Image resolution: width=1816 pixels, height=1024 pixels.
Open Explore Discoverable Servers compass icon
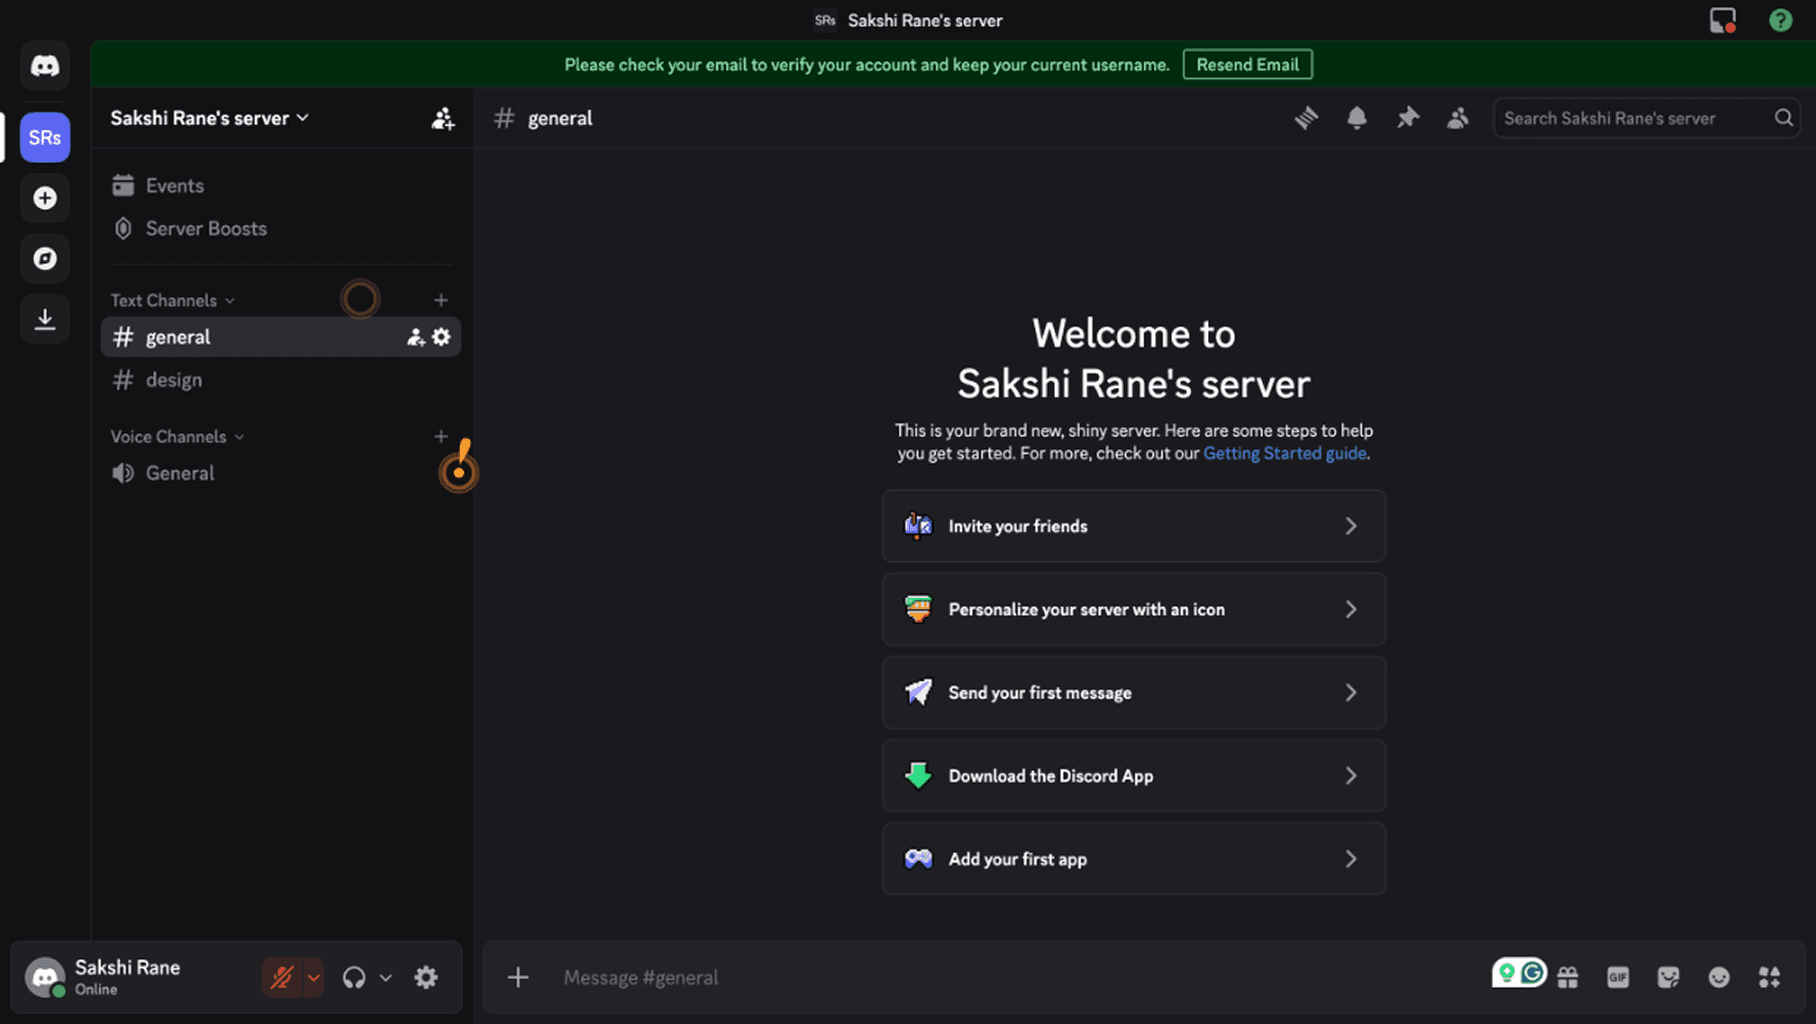(x=45, y=259)
